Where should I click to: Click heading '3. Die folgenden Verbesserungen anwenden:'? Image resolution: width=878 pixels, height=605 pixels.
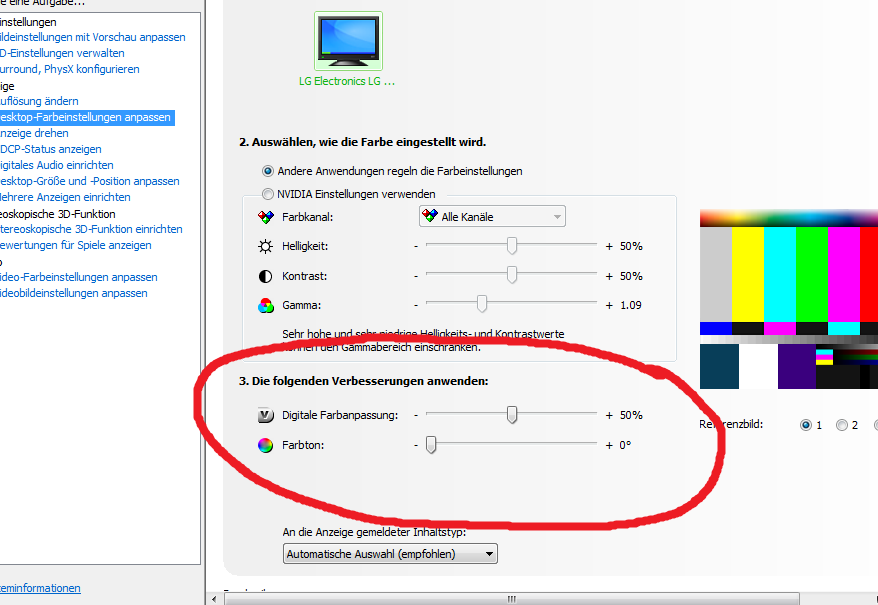tap(363, 381)
